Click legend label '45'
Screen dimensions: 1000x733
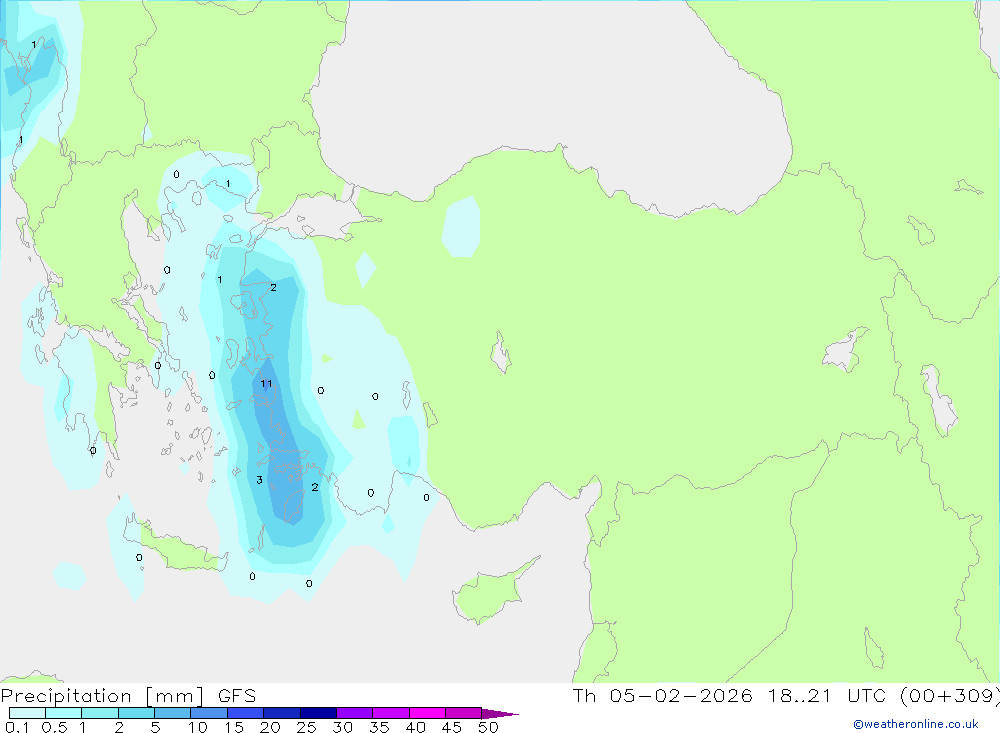(x=452, y=727)
